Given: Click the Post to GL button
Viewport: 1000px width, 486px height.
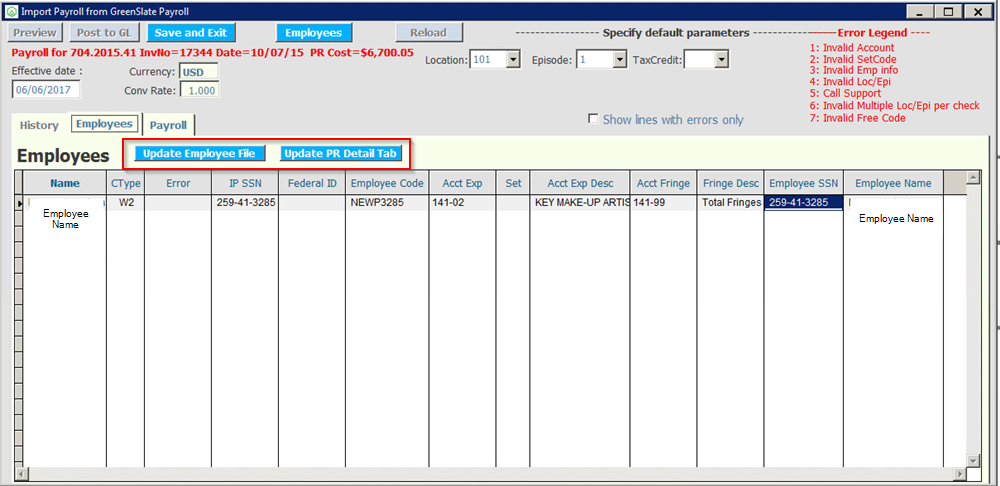Looking at the screenshot, I should (x=104, y=33).
